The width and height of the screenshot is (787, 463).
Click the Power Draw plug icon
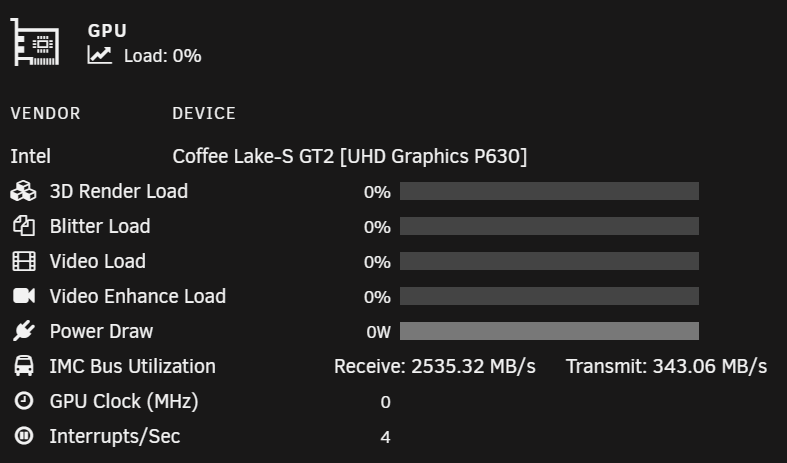tap(24, 331)
